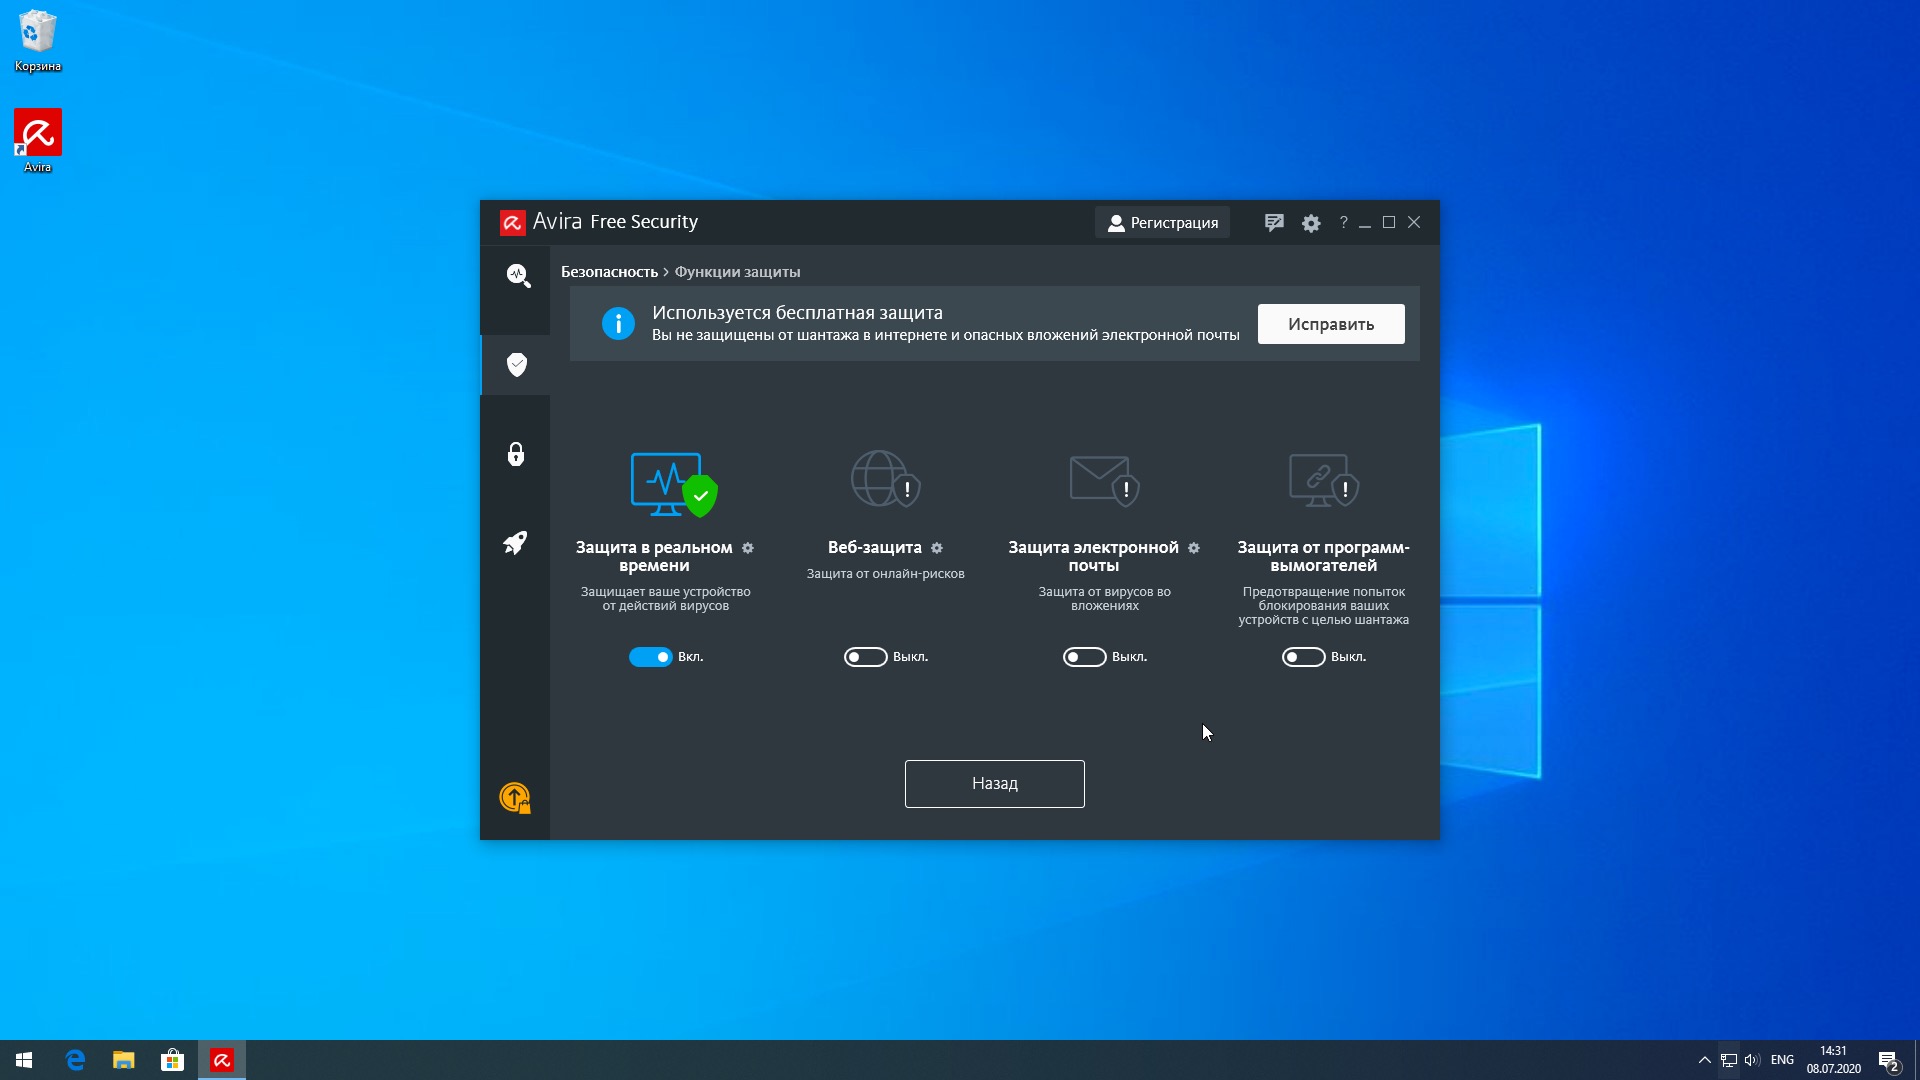Enable ransomware protection toggle
The image size is (1920, 1080).
1304,657
